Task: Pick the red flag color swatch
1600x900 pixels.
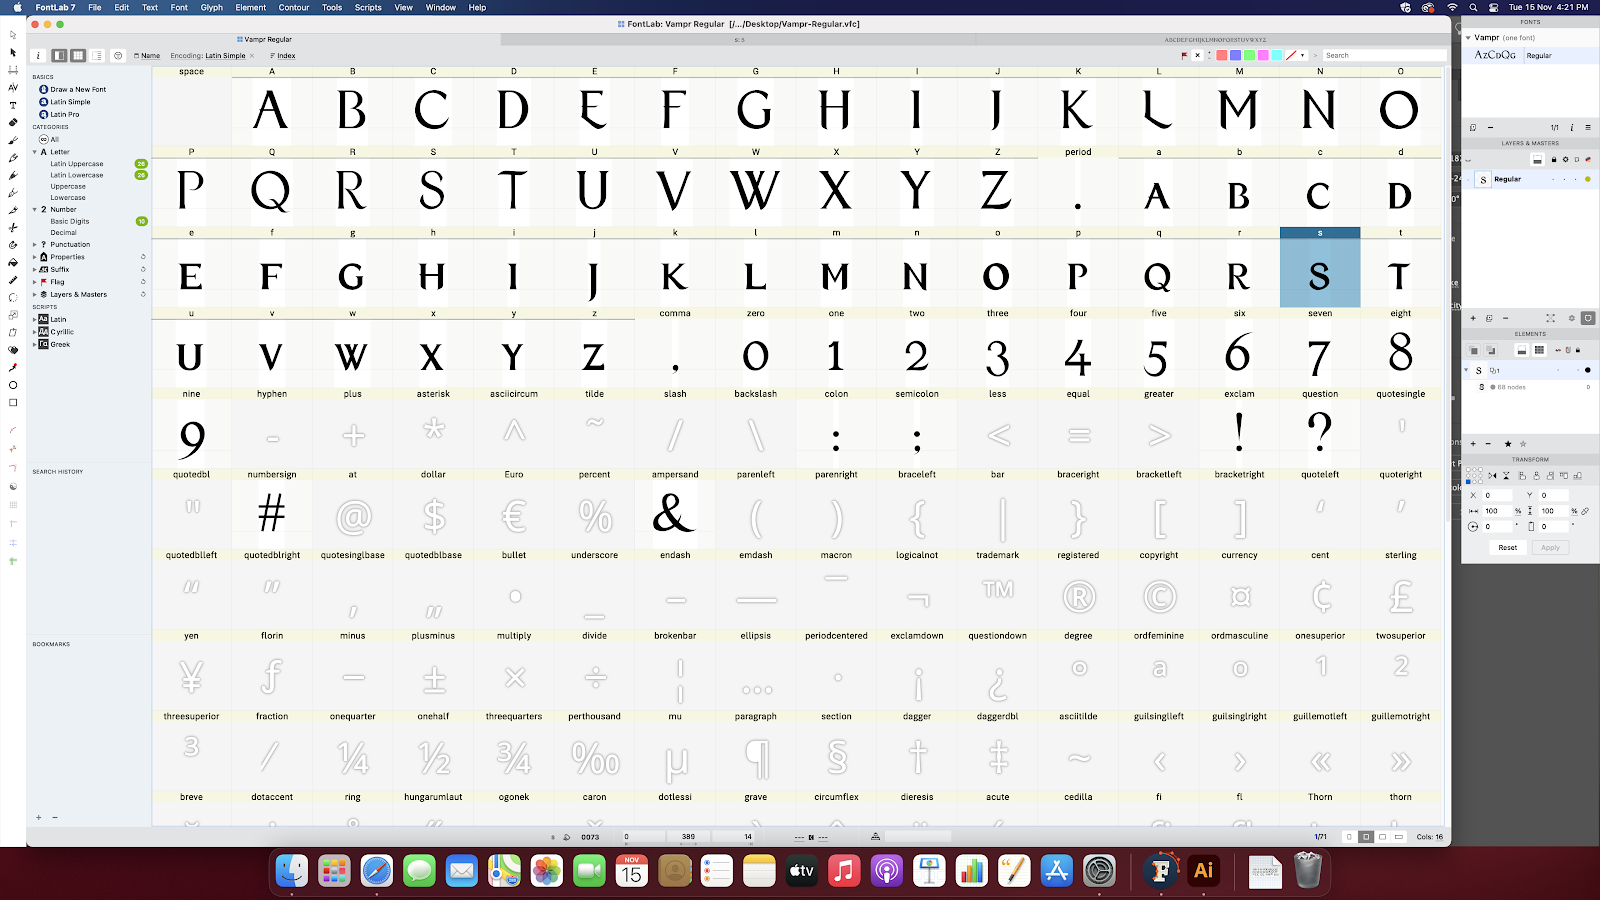Action: (x=1222, y=55)
